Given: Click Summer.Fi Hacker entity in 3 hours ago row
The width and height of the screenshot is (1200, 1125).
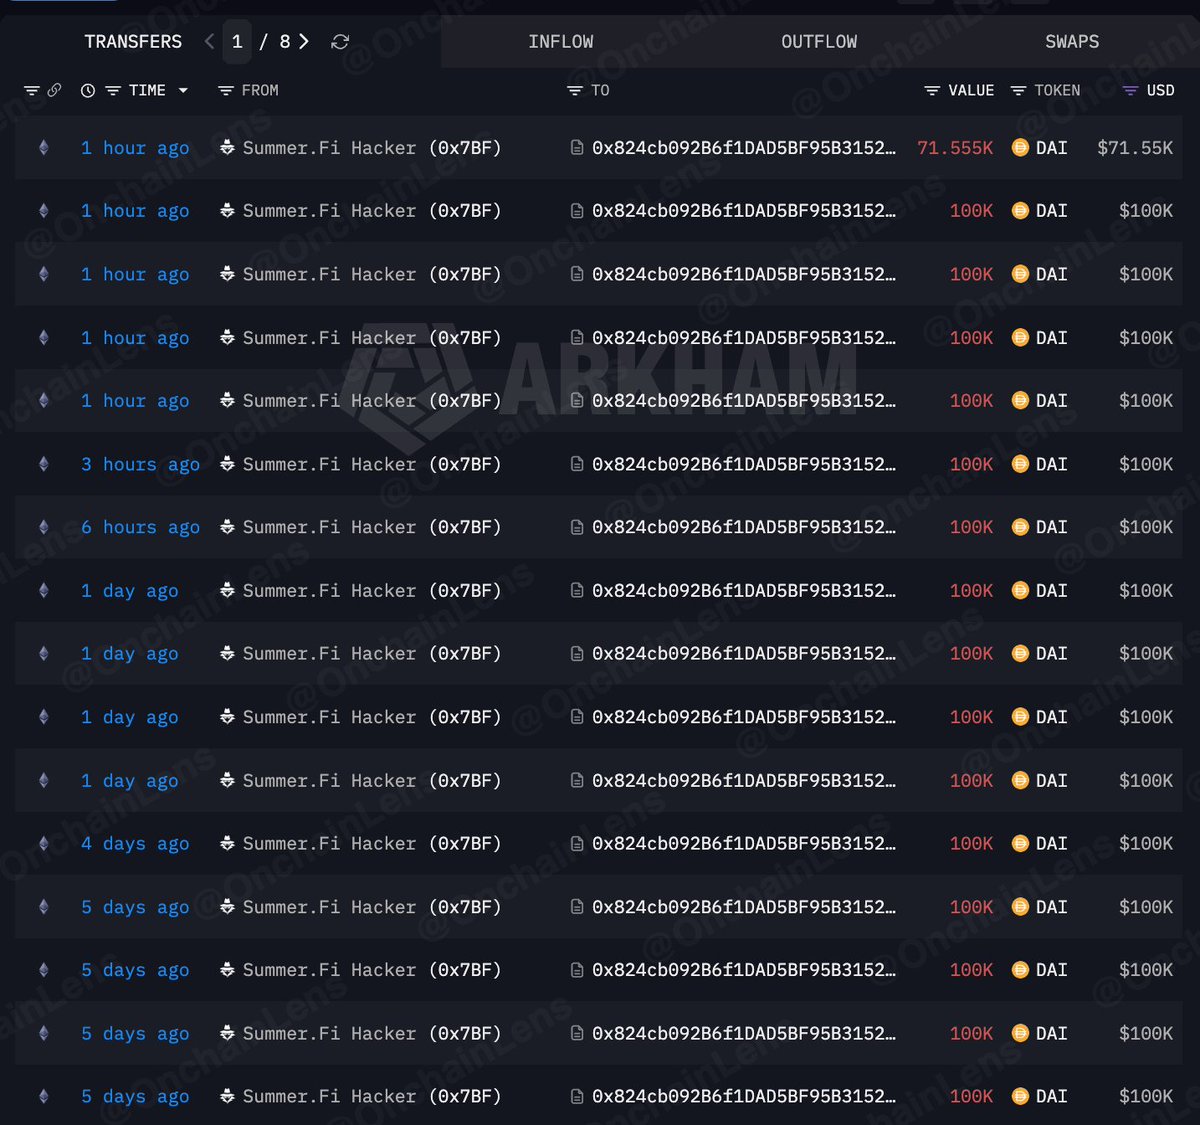Looking at the screenshot, I should pyautogui.click(x=372, y=464).
